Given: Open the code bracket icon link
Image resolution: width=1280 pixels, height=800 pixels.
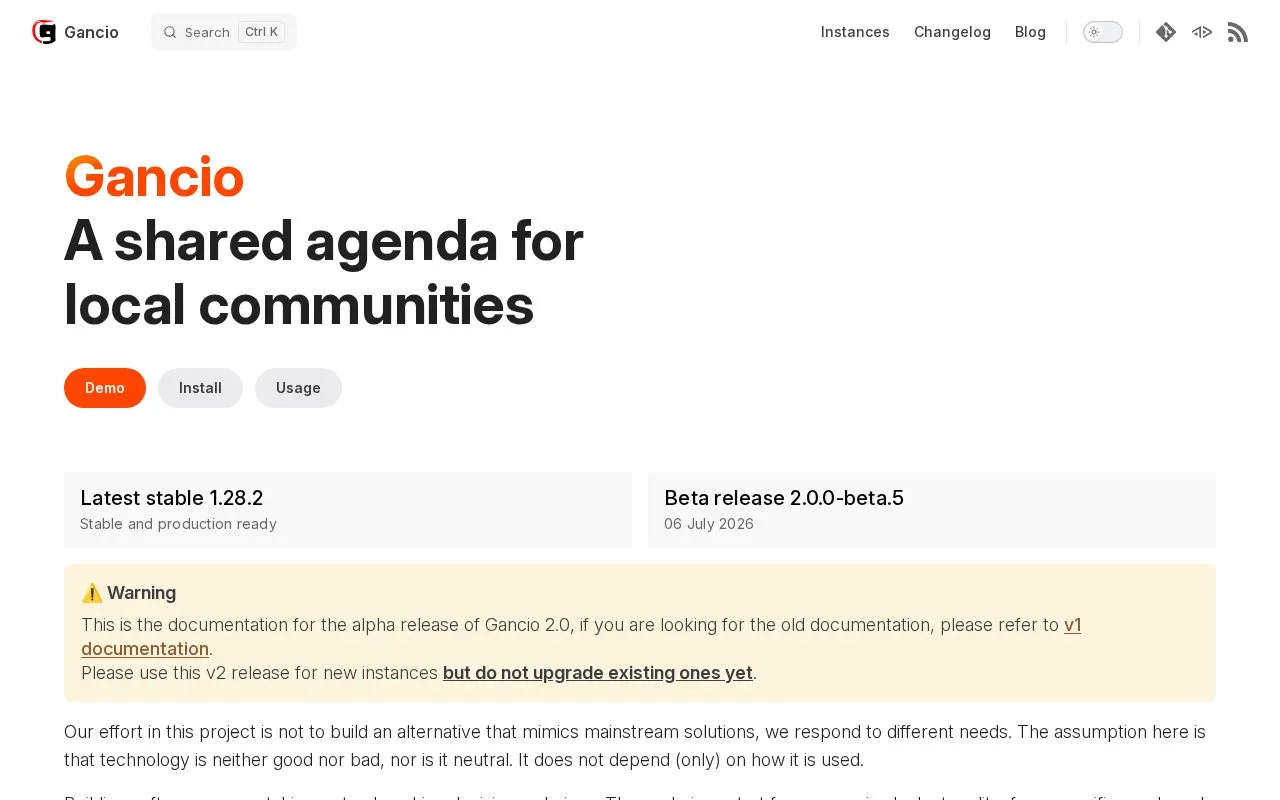Looking at the screenshot, I should pos(1202,32).
